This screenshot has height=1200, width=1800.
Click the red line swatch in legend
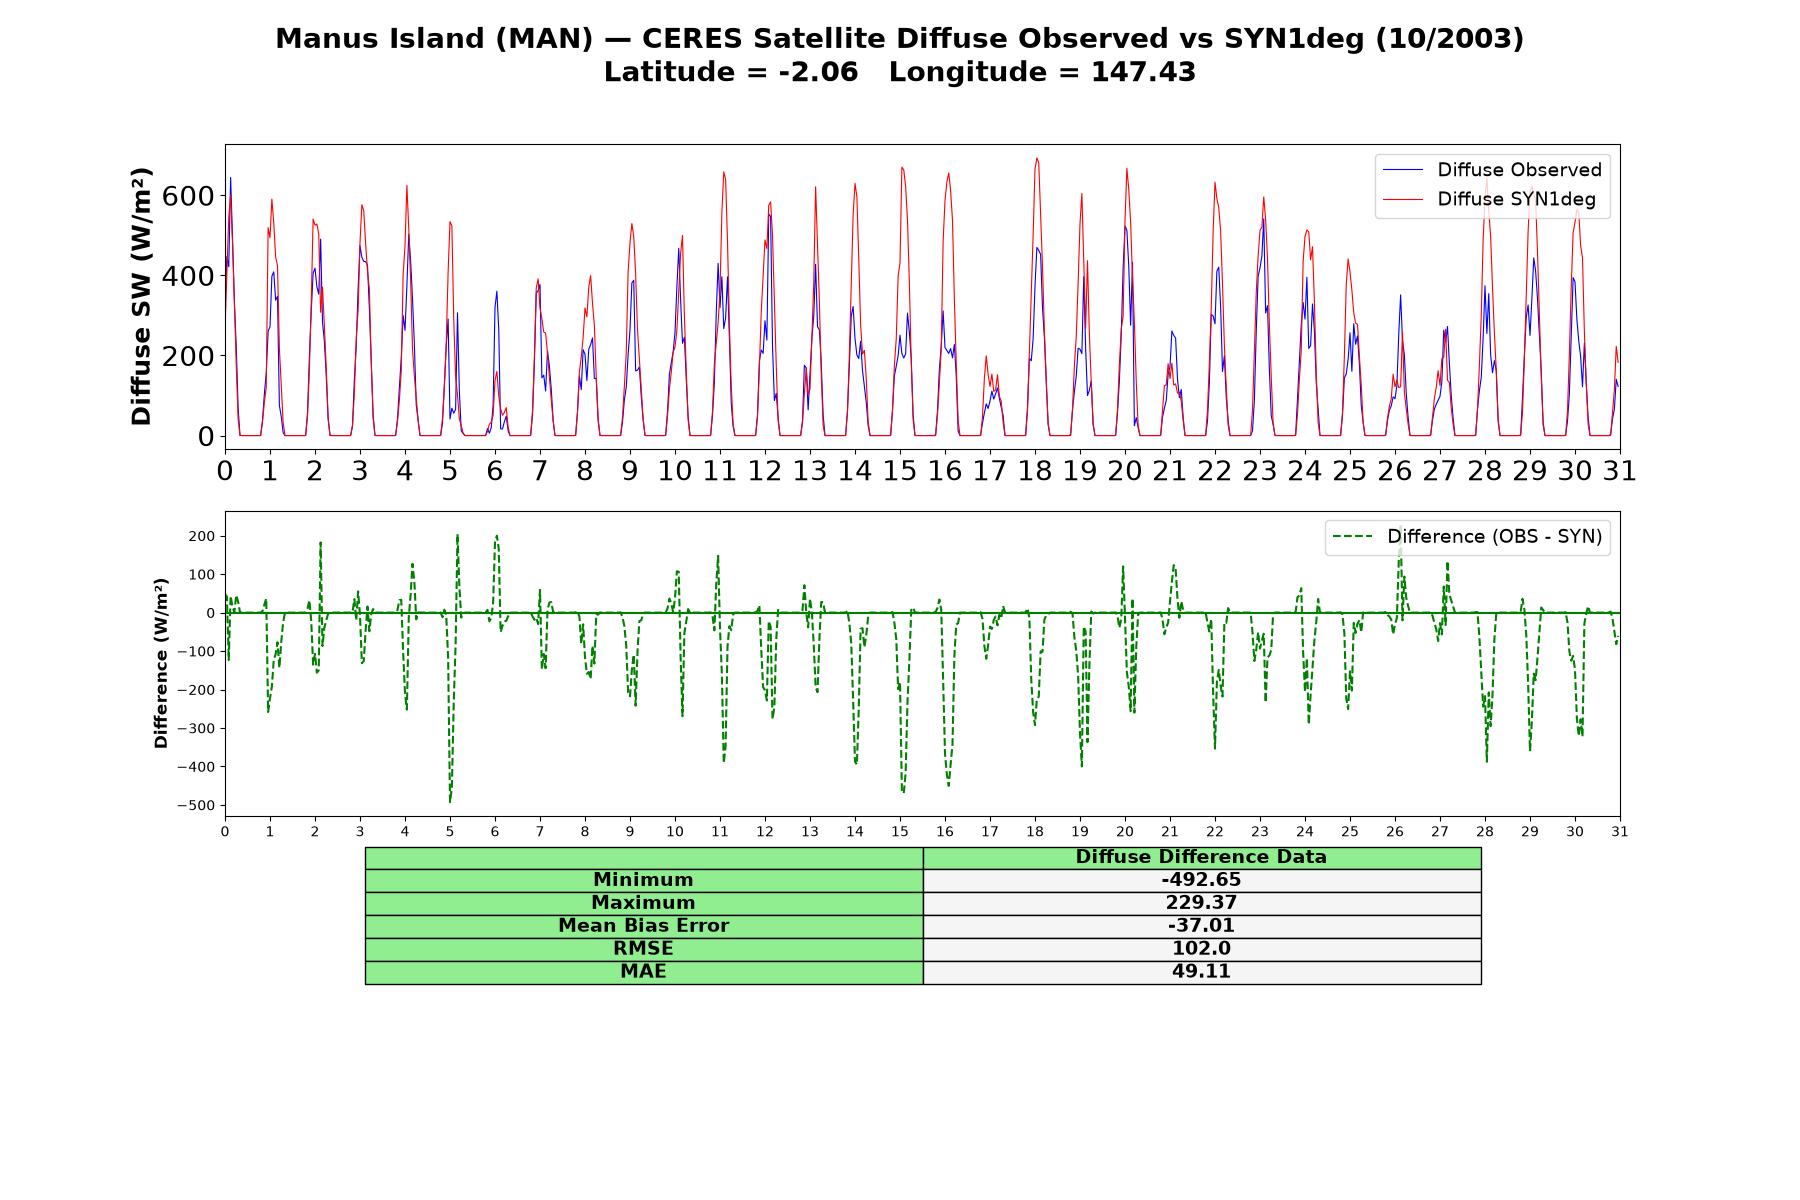pyautogui.click(x=1402, y=199)
